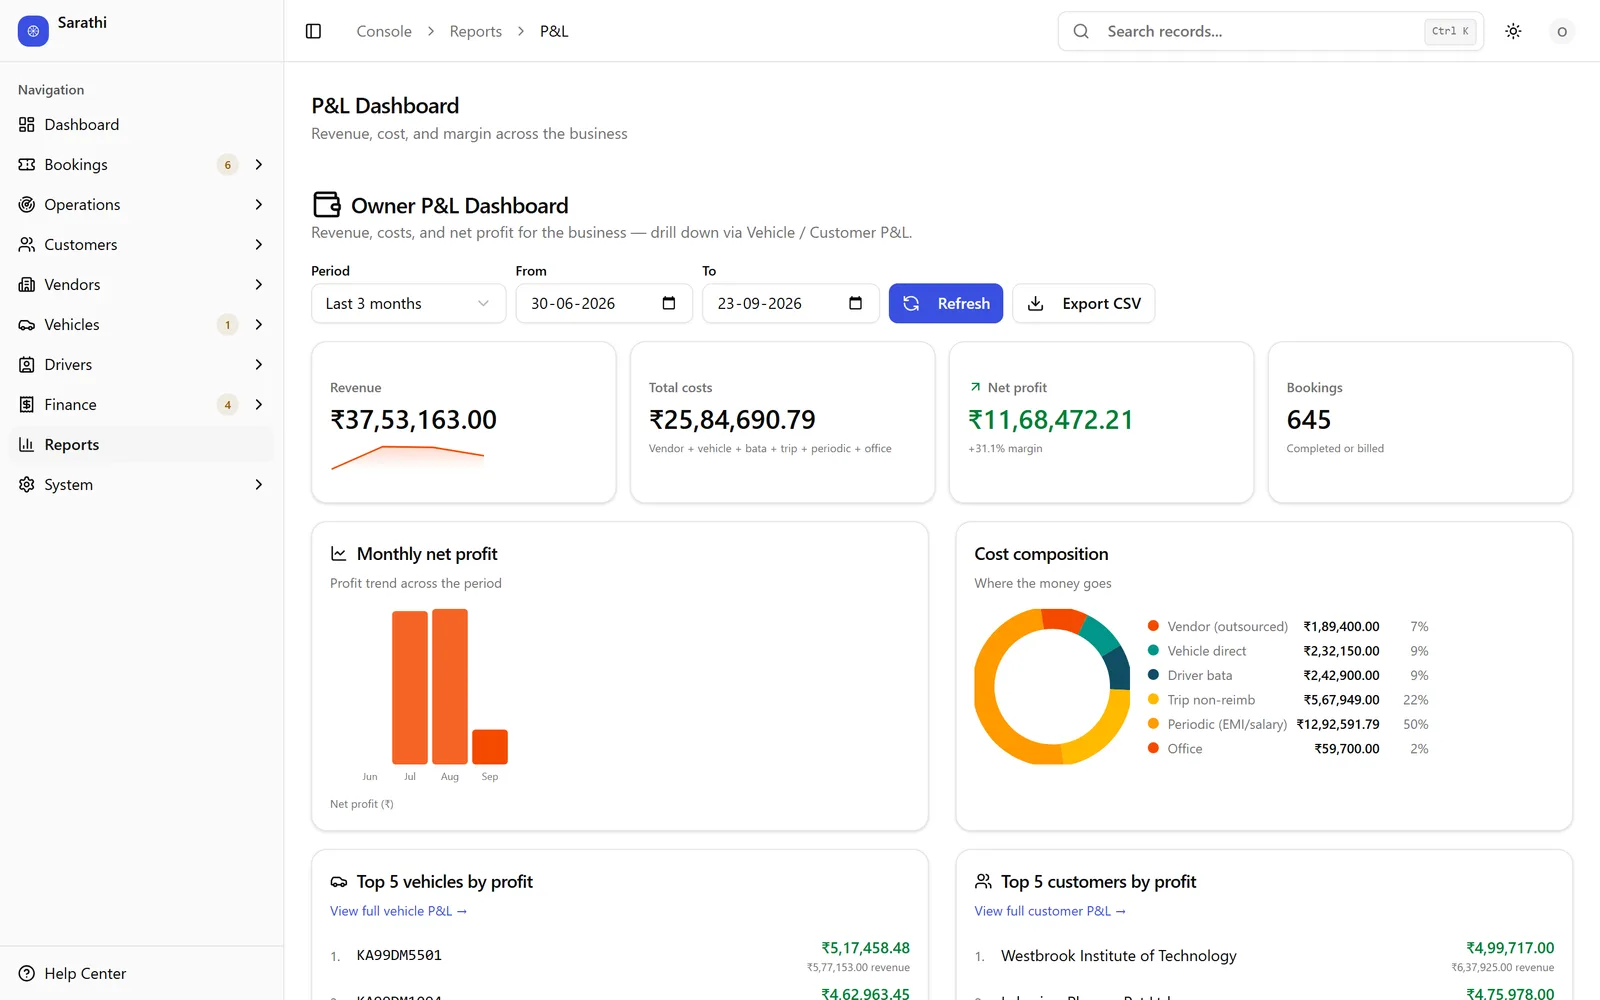The image size is (1600, 1000).
Task: Expand the Bookings submenu chevron
Action: (259, 164)
